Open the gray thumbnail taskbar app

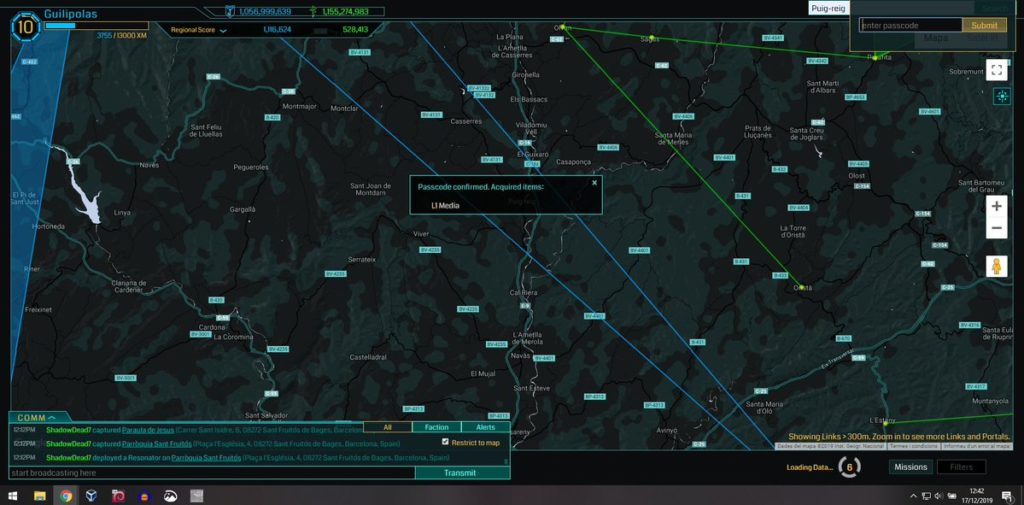197,496
